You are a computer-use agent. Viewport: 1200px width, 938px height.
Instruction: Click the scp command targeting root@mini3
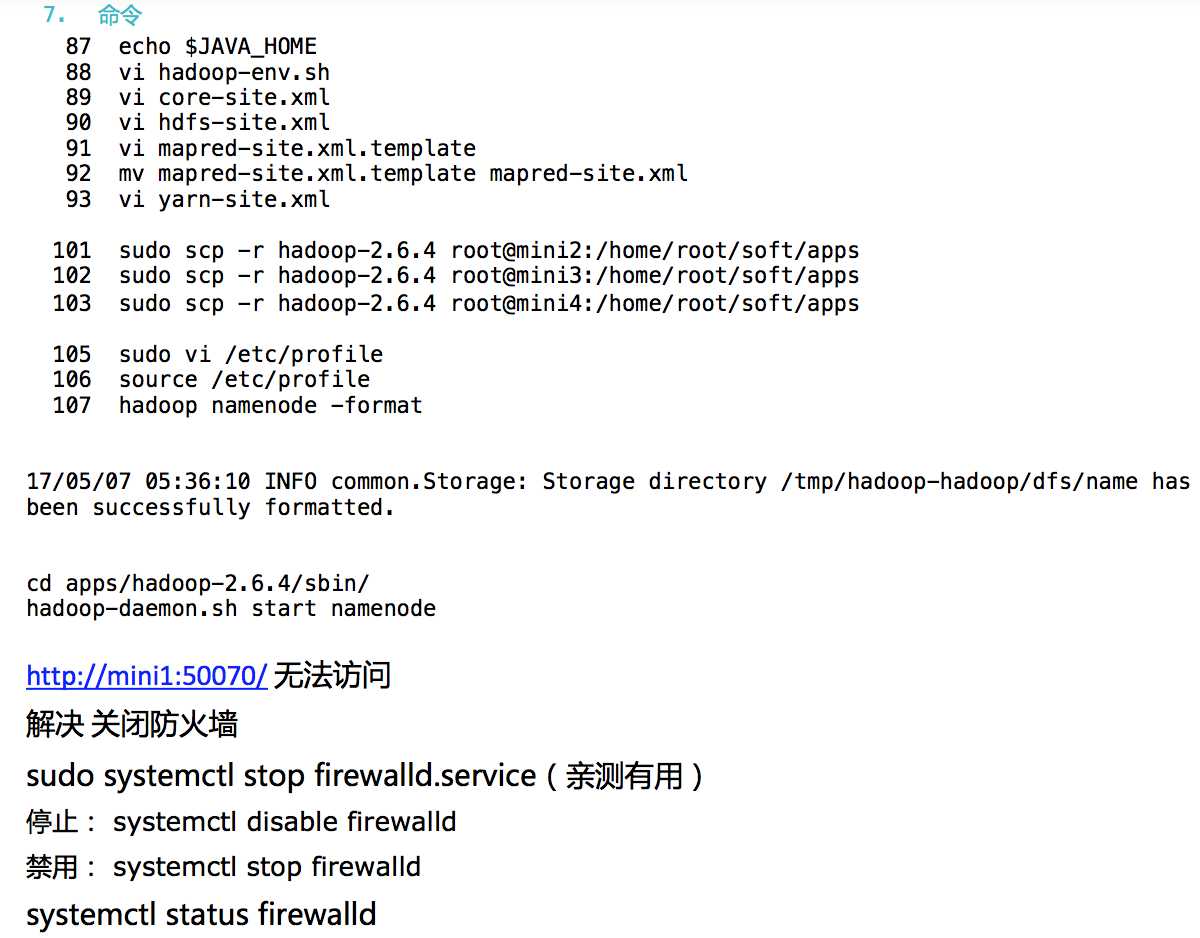click(489, 276)
